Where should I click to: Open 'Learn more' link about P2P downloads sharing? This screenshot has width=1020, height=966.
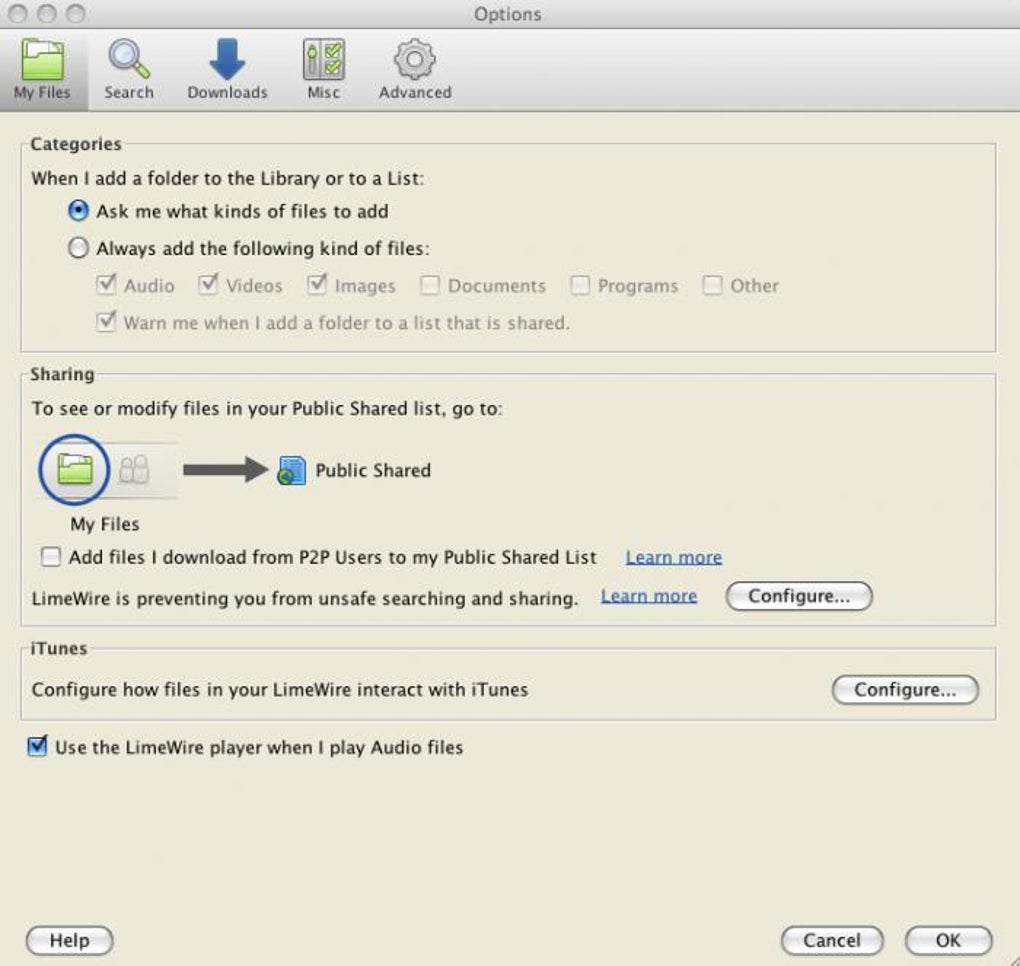[x=674, y=557]
